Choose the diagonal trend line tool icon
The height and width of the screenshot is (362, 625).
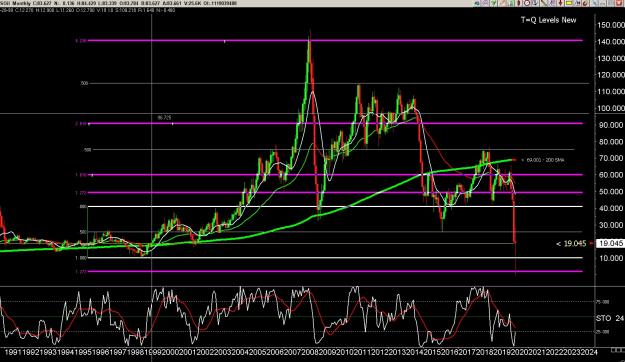pyautogui.click(x=544, y=3)
